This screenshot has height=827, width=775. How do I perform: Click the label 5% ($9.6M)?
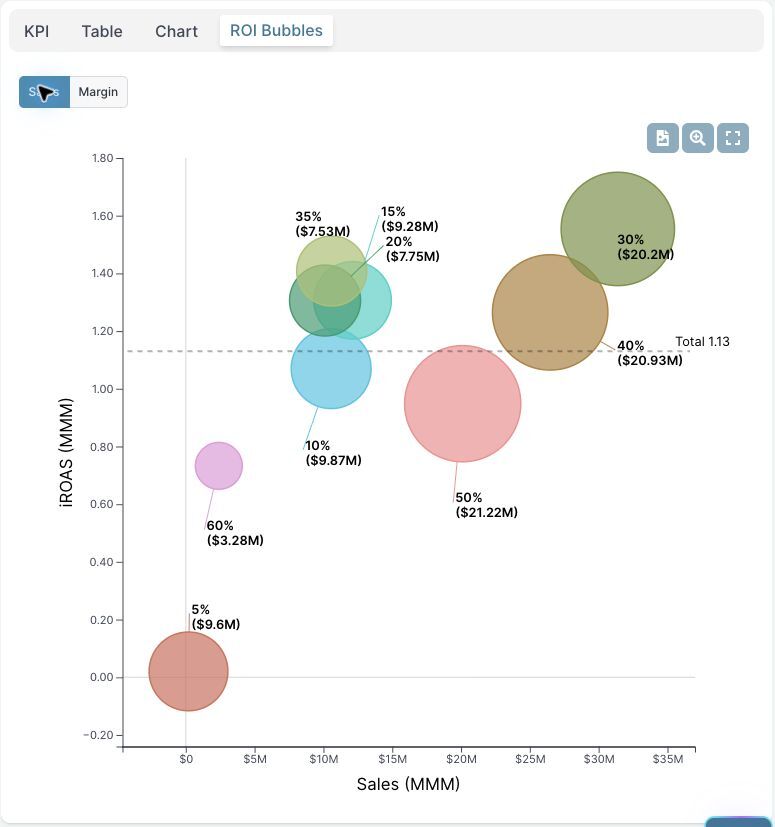click(215, 617)
